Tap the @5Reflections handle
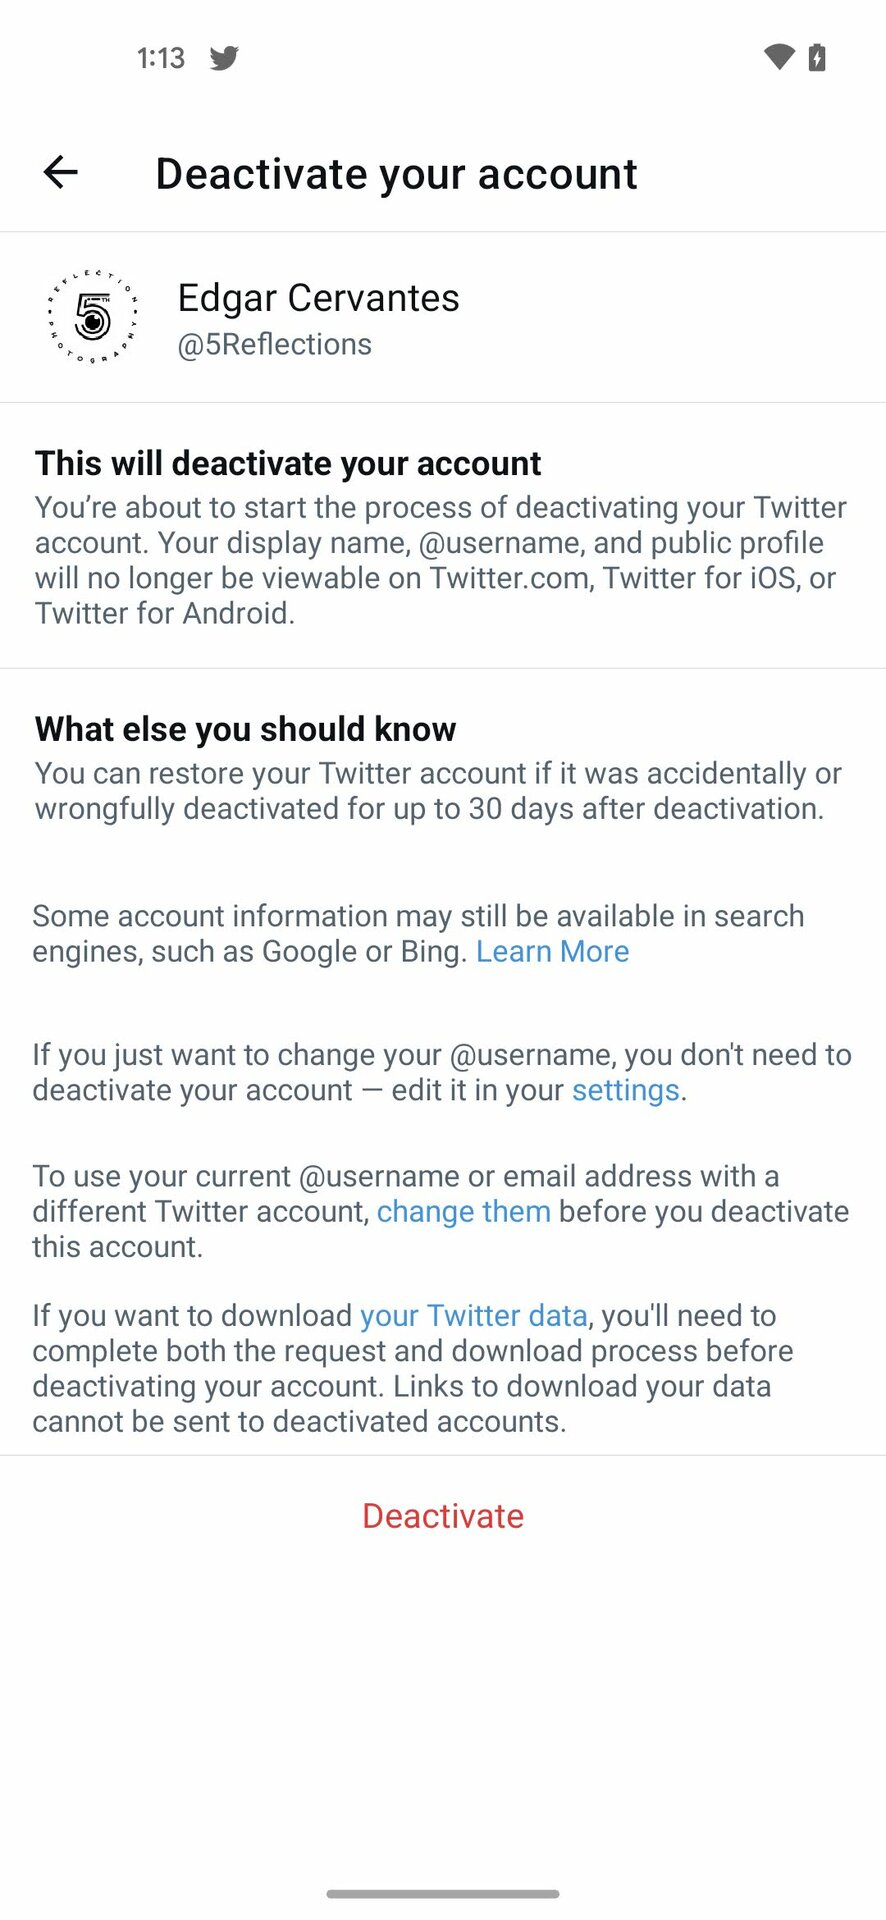The height and width of the screenshot is (1920, 886). coord(274,344)
